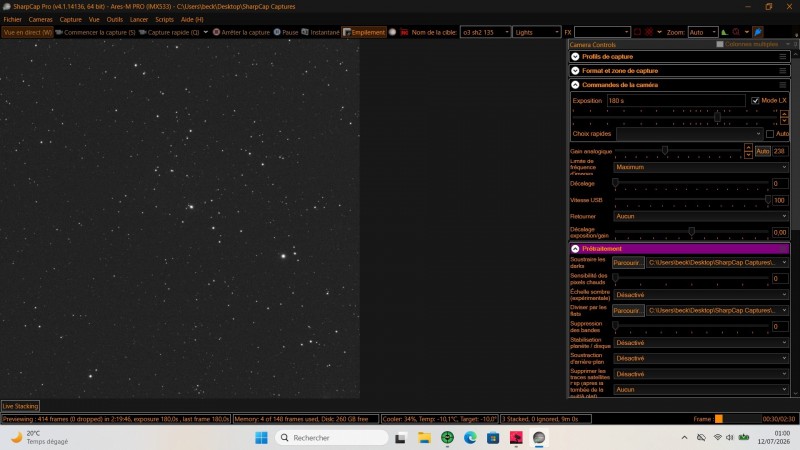Stop capture with Arrêter la capture
Viewport: 800px width, 450px height.
point(241,32)
